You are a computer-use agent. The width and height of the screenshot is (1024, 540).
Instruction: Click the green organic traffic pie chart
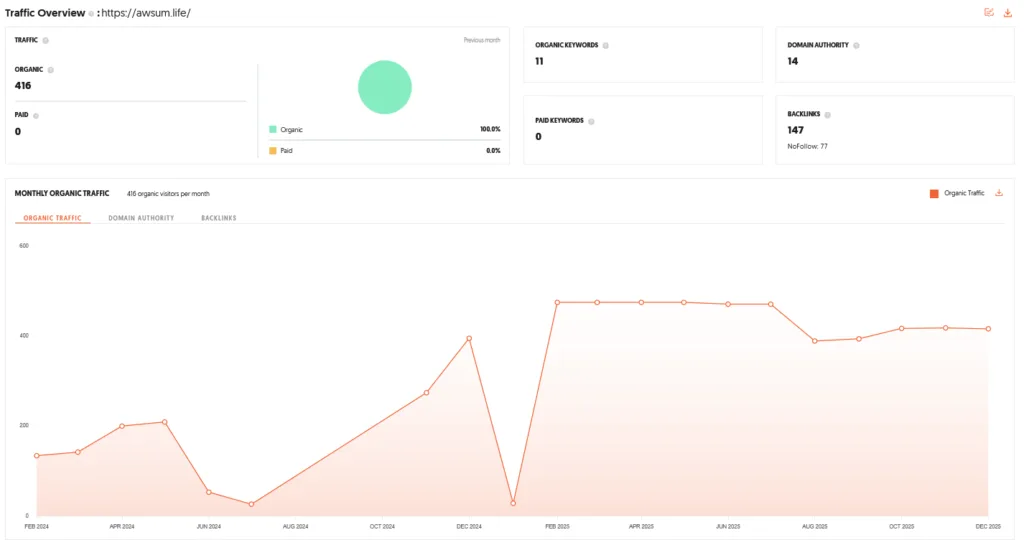(x=385, y=87)
